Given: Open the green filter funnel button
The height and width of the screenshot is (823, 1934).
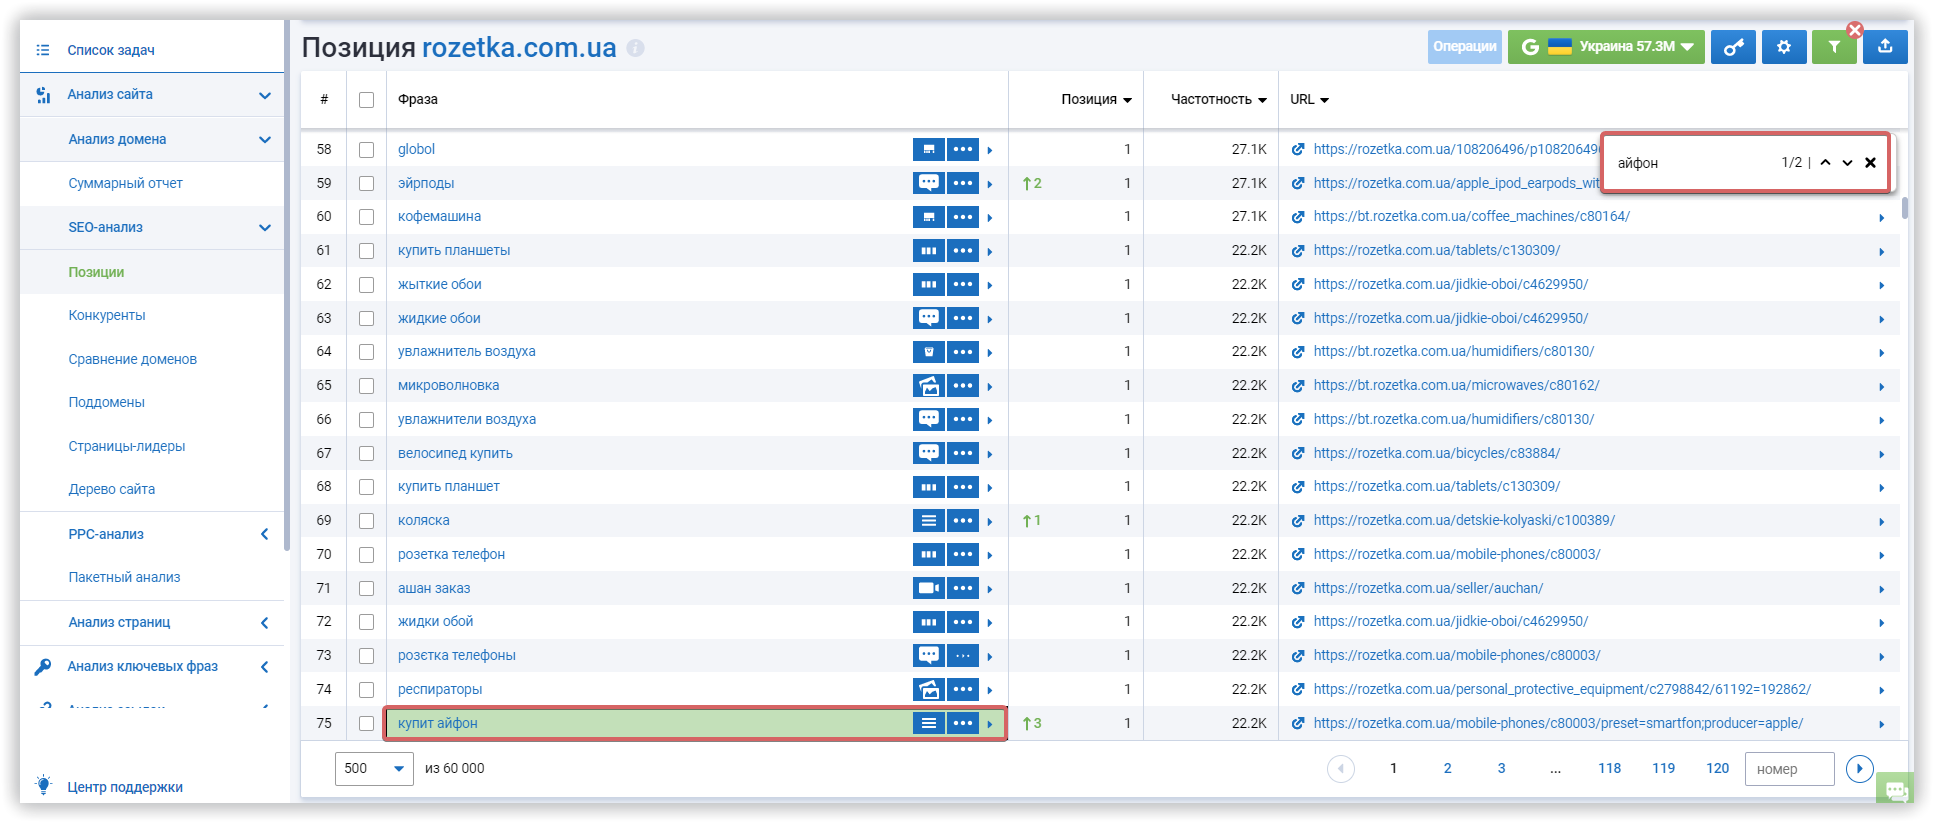Looking at the screenshot, I should pos(1834,47).
